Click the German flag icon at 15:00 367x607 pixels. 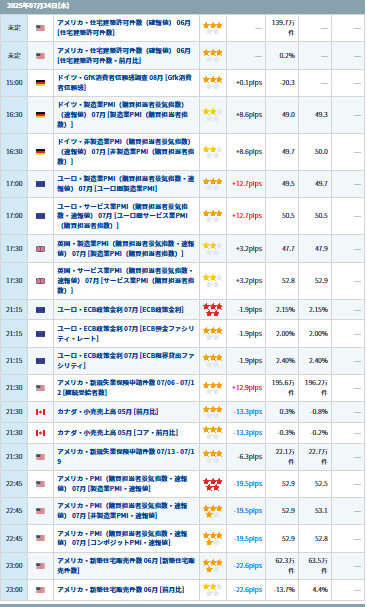coord(40,83)
